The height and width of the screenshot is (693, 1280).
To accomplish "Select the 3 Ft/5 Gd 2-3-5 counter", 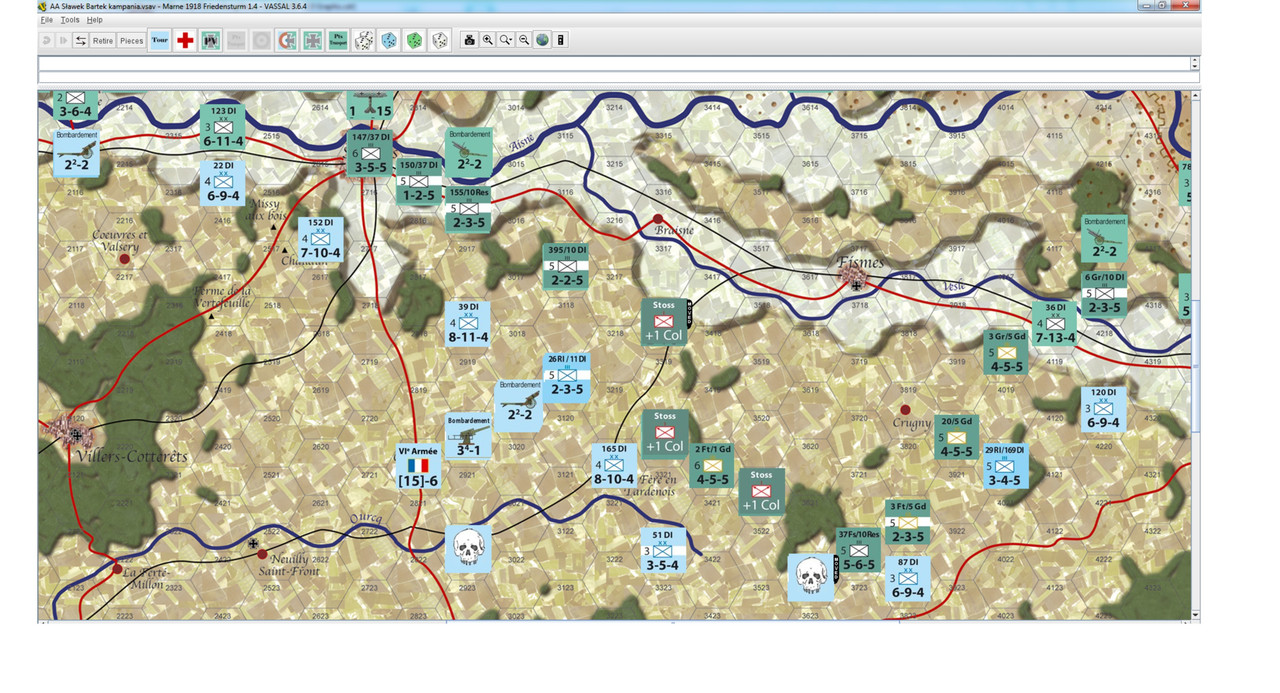I will tap(908, 523).
